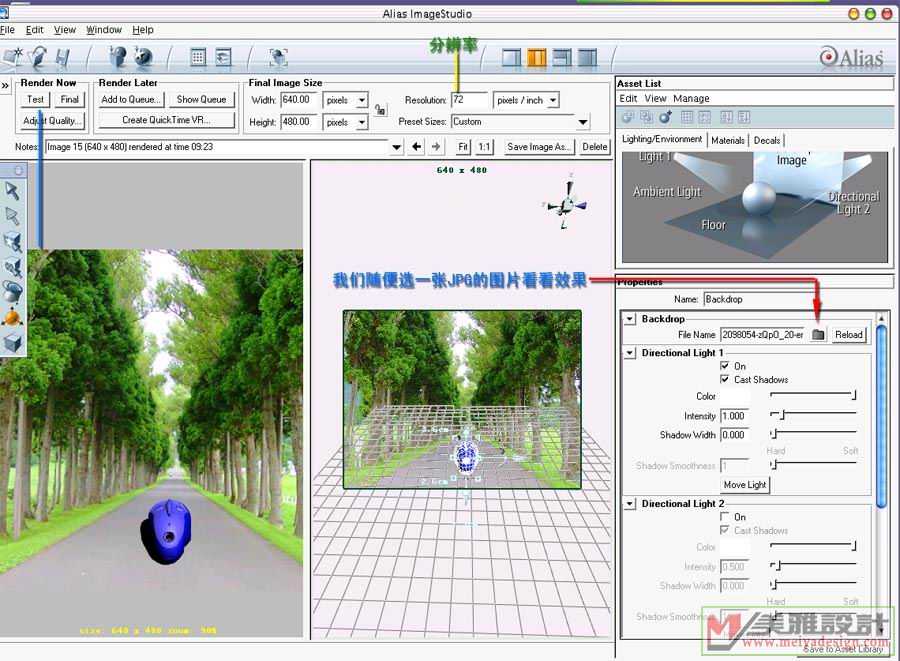The image size is (900, 661).
Task: Open Width units dropdown
Action: tap(362, 100)
